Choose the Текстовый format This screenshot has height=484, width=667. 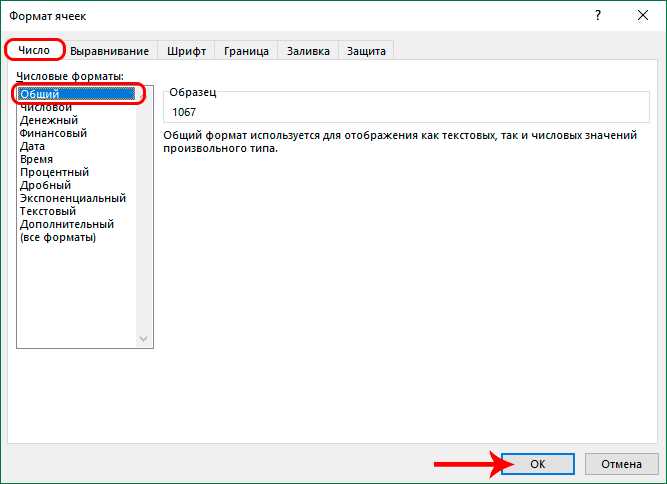(x=77, y=211)
